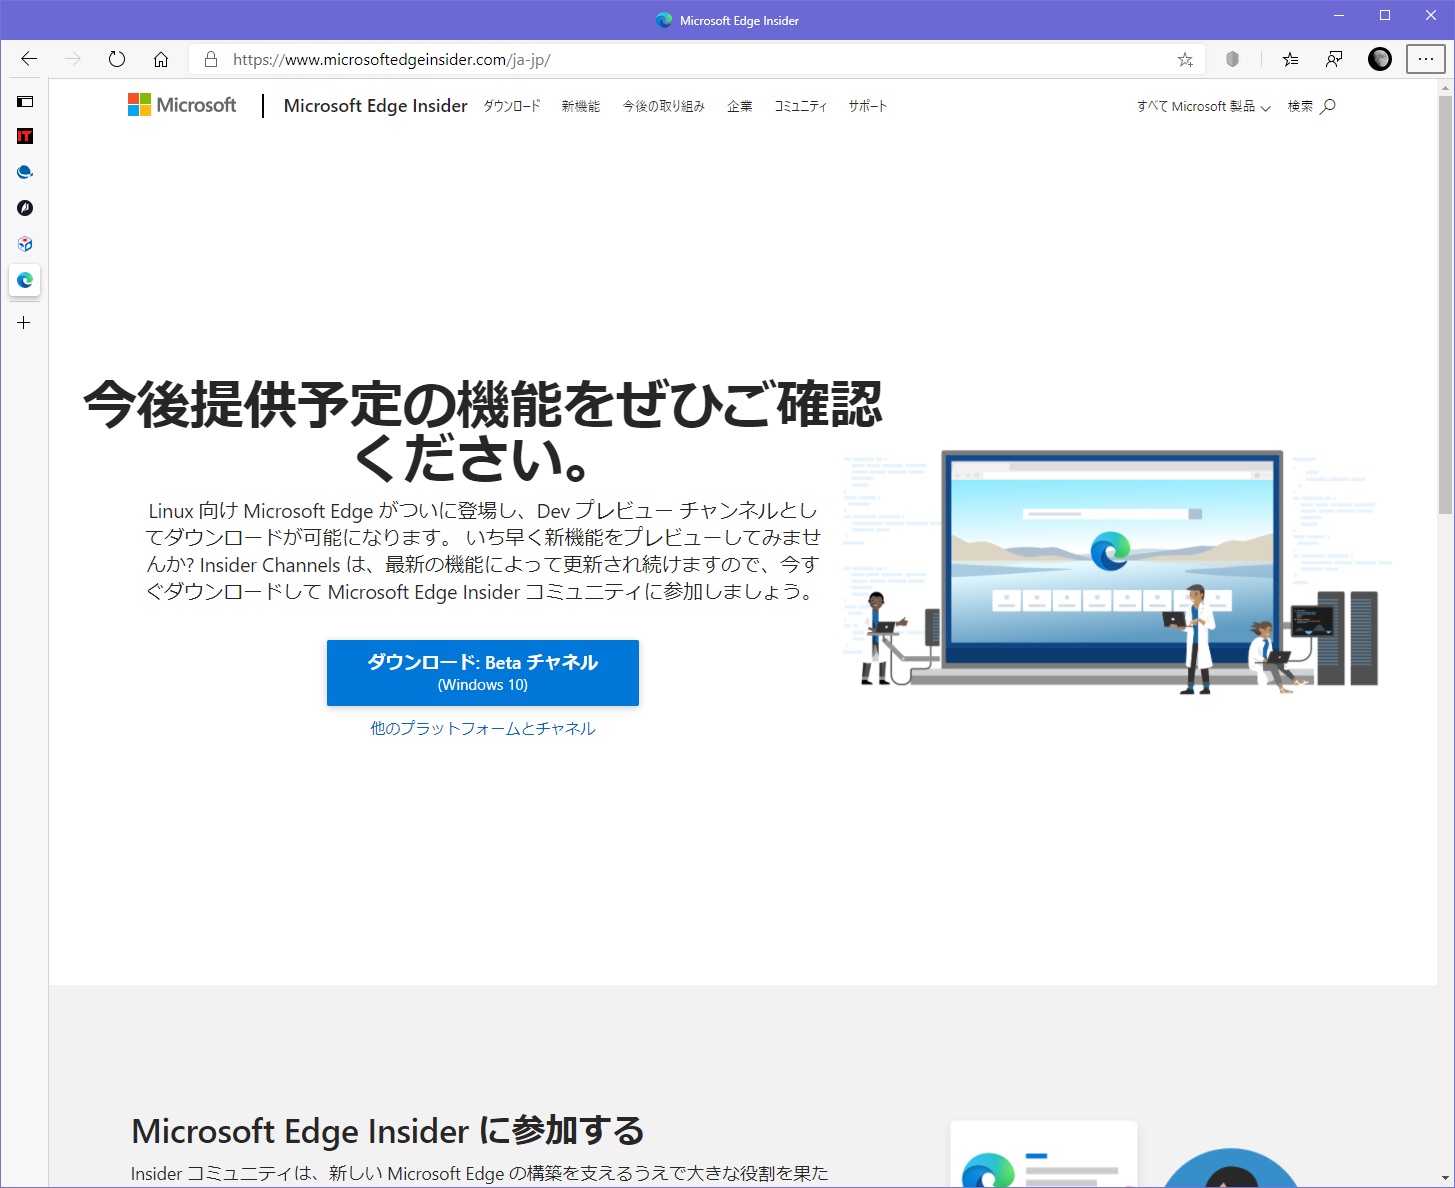The width and height of the screenshot is (1455, 1188).
Task: Open a new tab with plus icon
Action: (x=24, y=323)
